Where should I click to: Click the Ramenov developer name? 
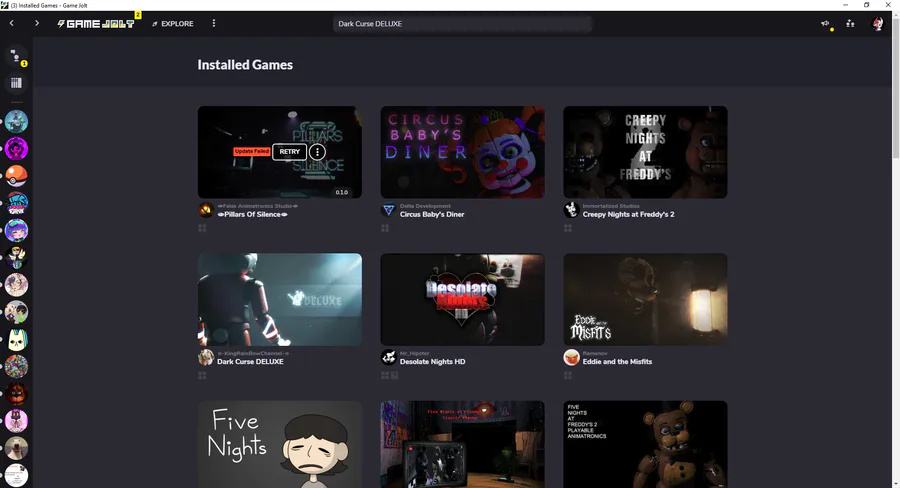tap(595, 354)
